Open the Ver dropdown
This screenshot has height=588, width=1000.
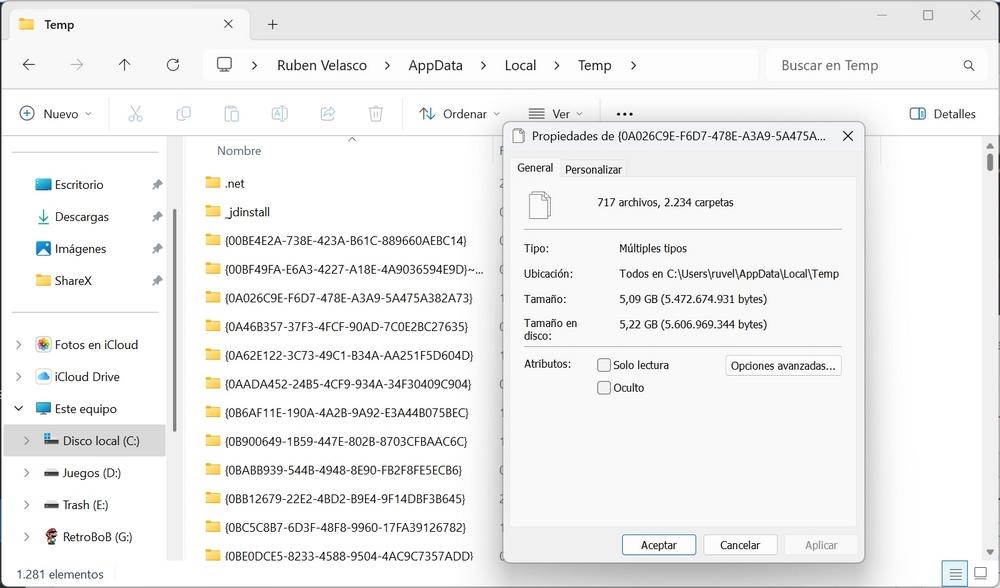pyautogui.click(x=555, y=114)
